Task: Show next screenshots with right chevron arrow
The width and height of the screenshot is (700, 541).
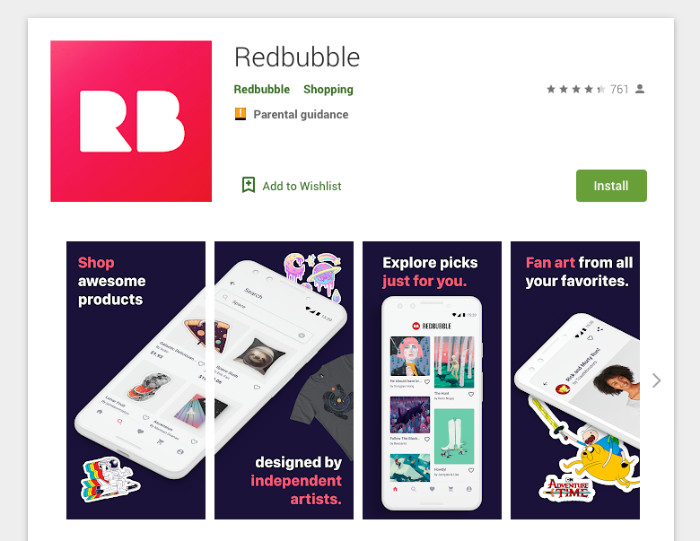Action: coord(656,380)
